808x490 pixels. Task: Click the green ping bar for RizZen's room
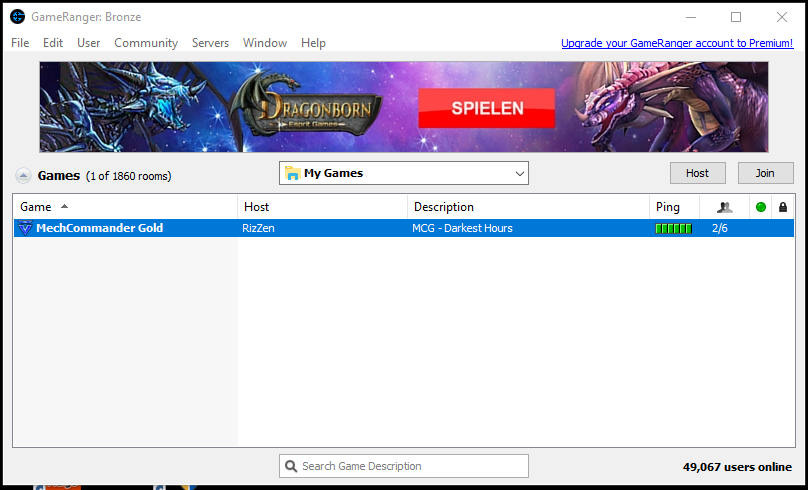point(674,228)
